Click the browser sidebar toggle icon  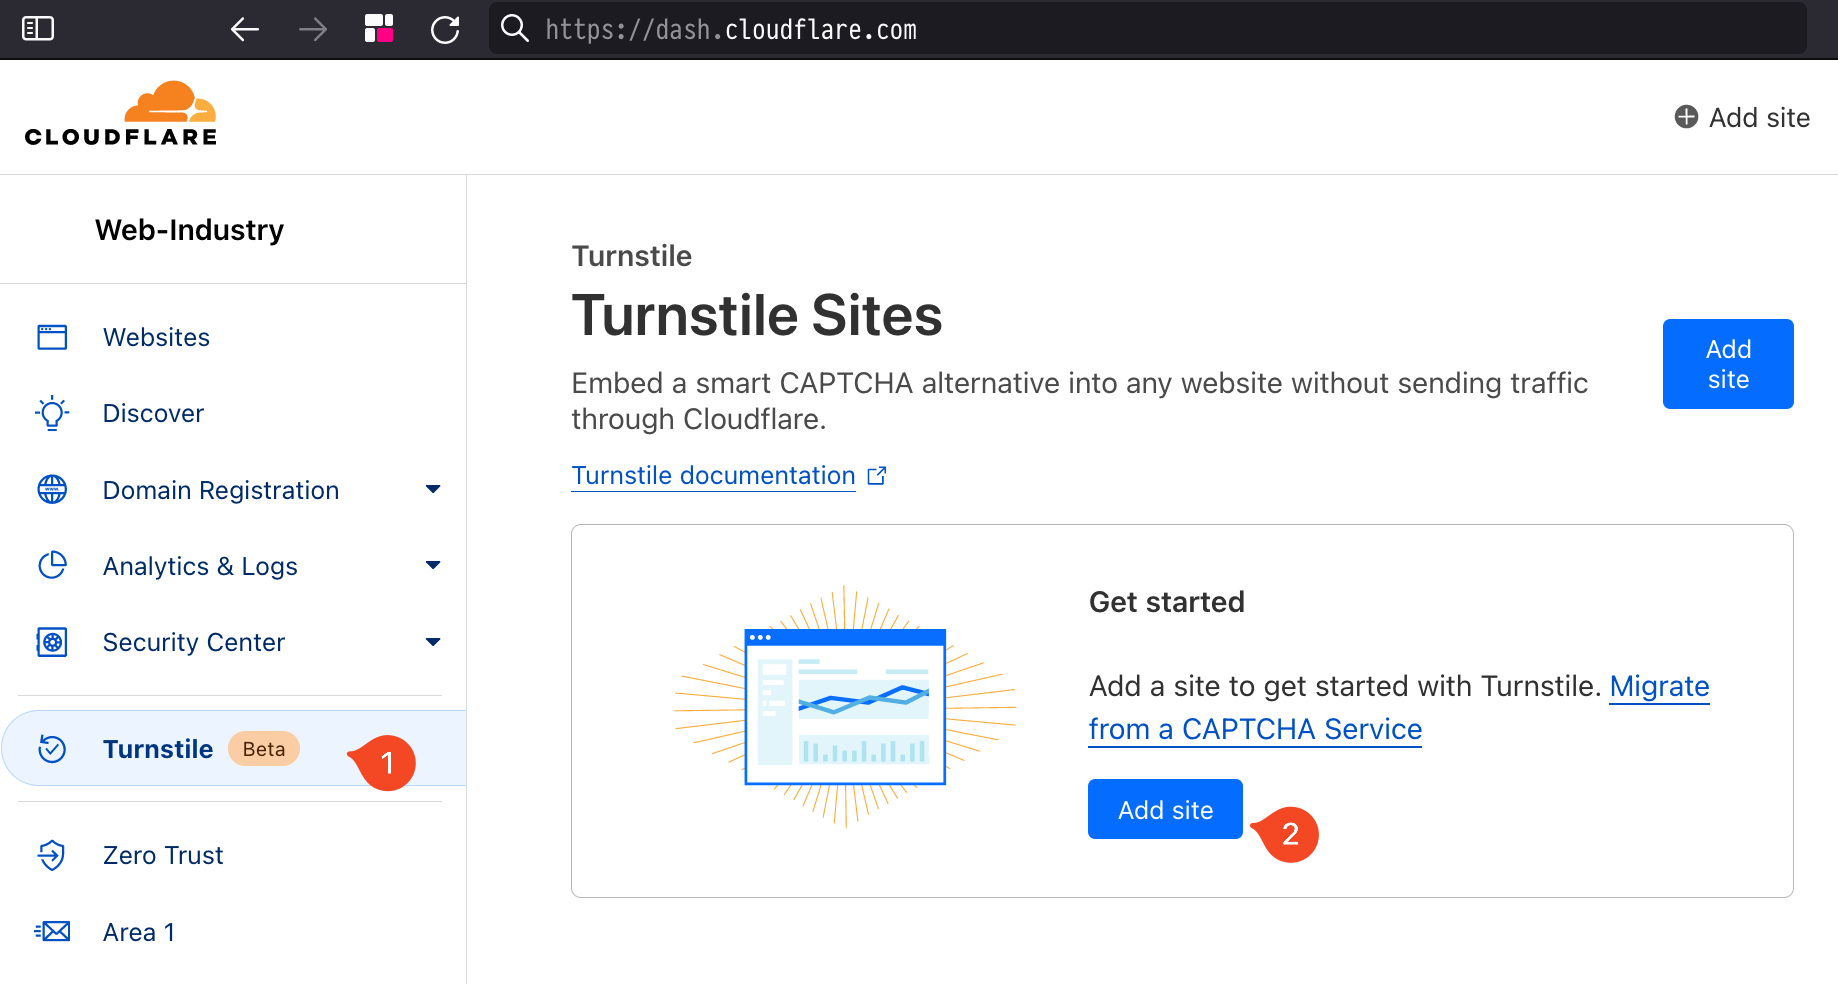(x=38, y=29)
